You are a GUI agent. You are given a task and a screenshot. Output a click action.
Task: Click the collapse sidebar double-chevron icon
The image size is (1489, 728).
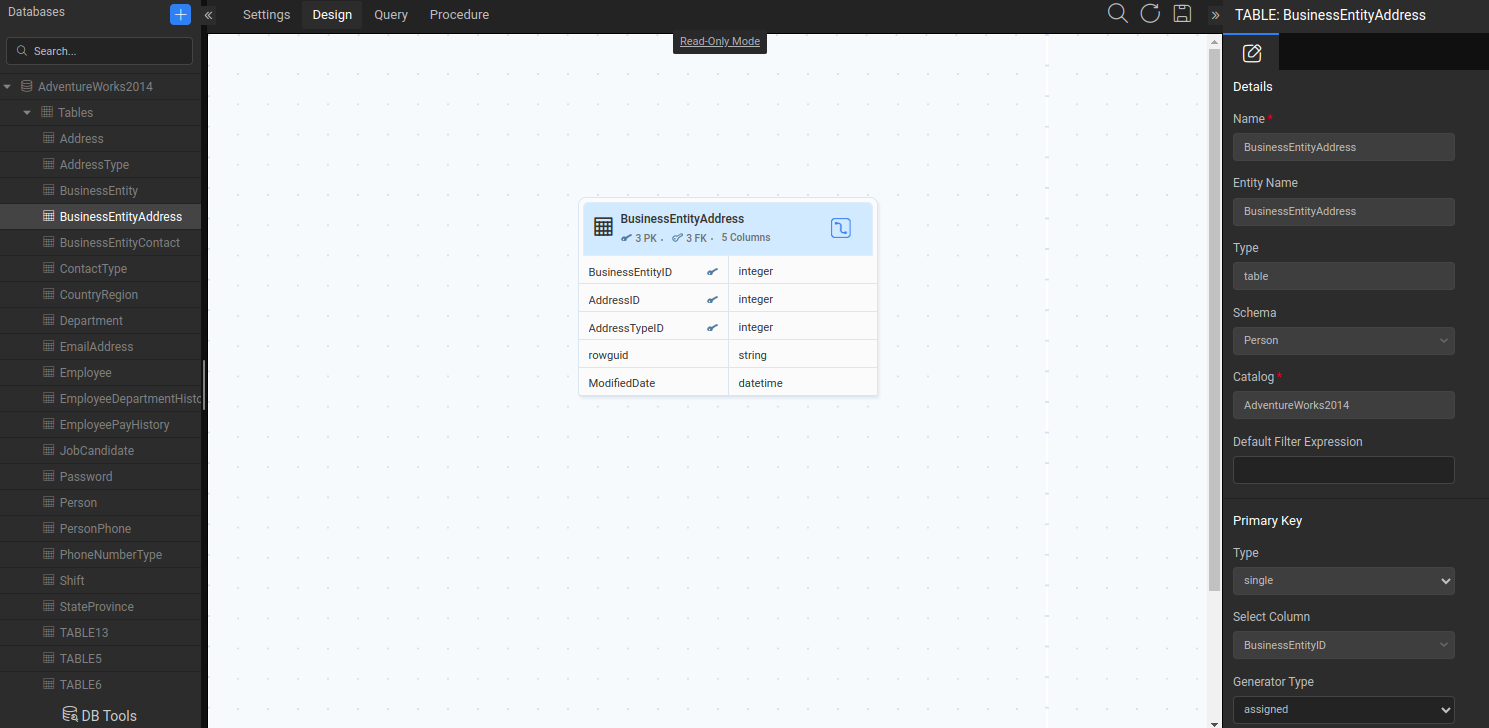click(x=208, y=15)
